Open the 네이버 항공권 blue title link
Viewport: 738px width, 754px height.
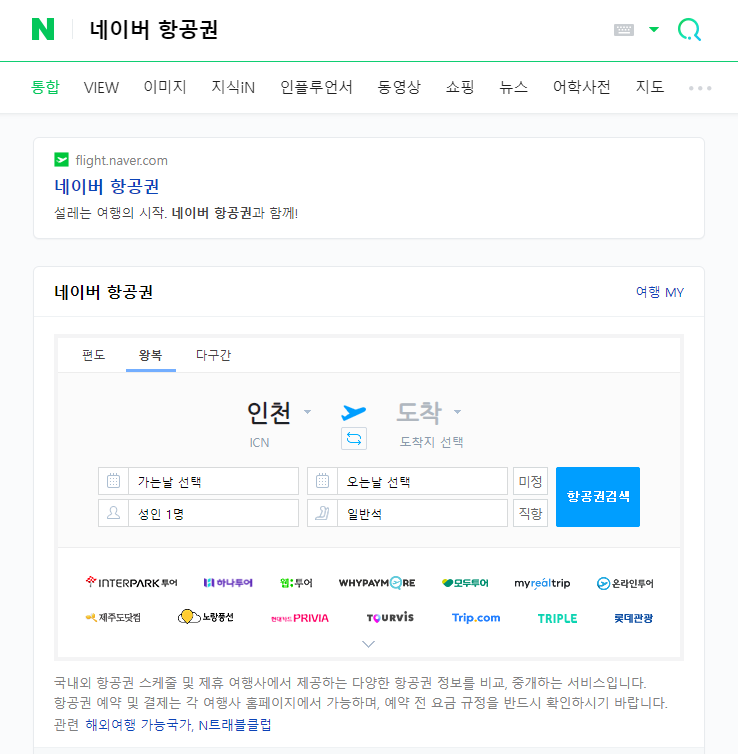[107, 186]
